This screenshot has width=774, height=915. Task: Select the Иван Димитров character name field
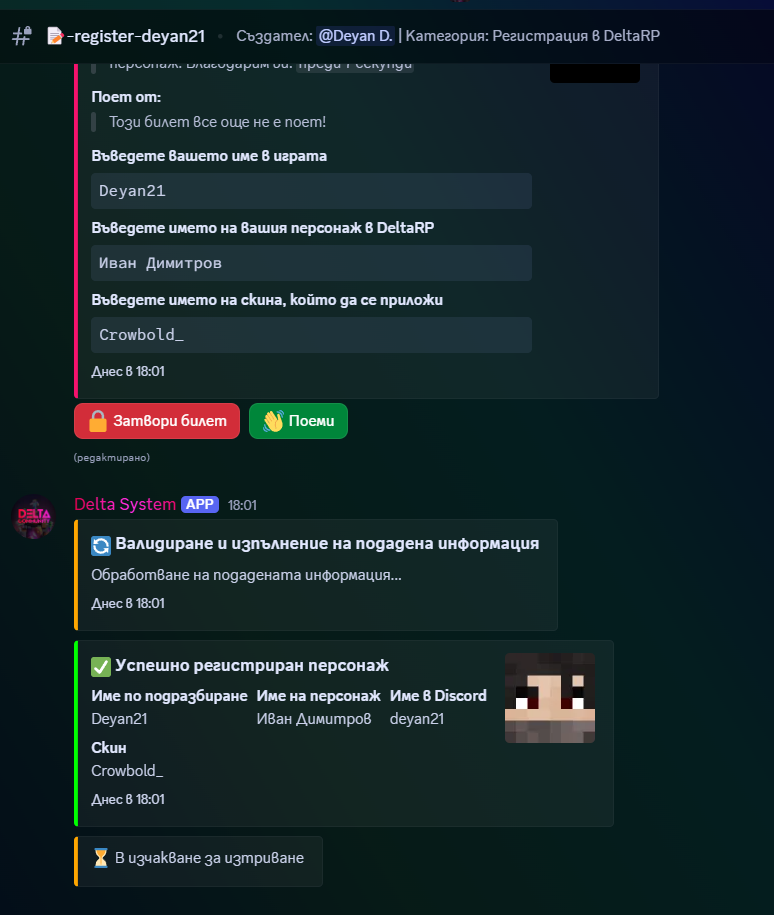coord(311,263)
